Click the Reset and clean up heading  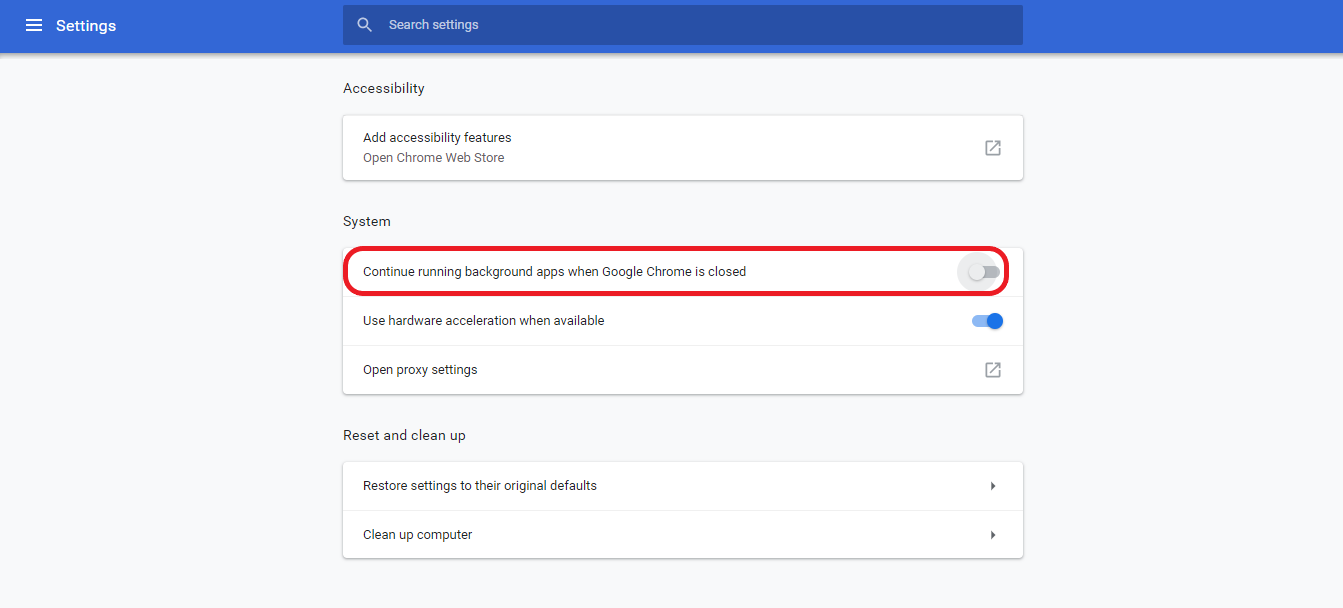pos(404,435)
